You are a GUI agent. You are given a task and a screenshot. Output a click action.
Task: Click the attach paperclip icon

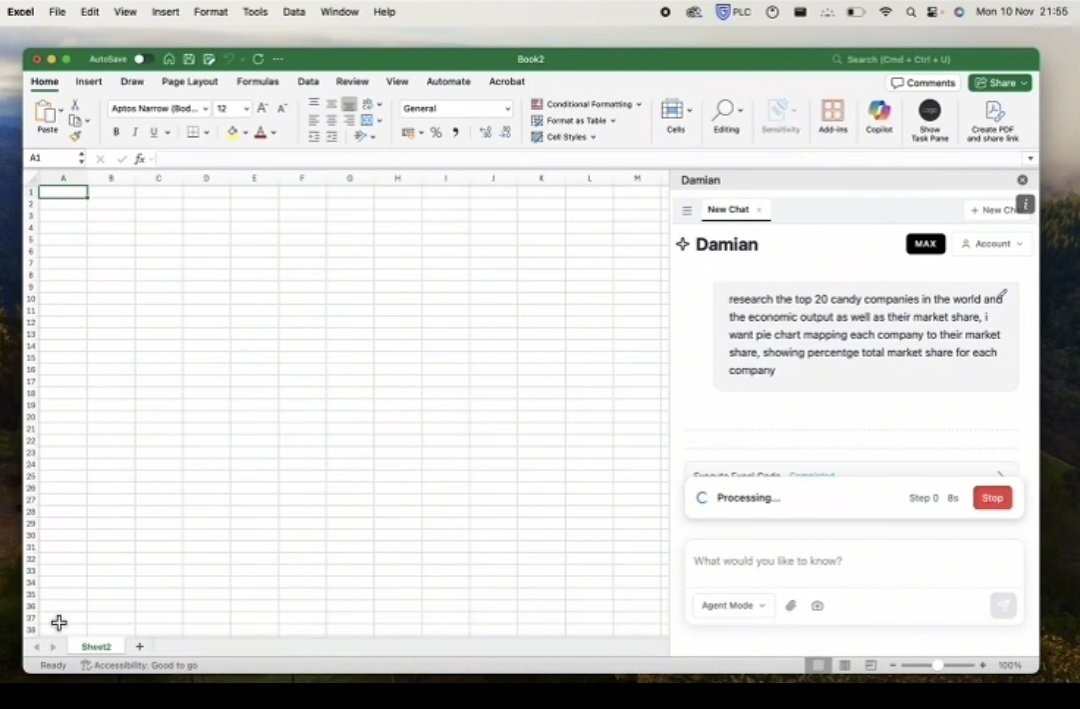(x=791, y=606)
